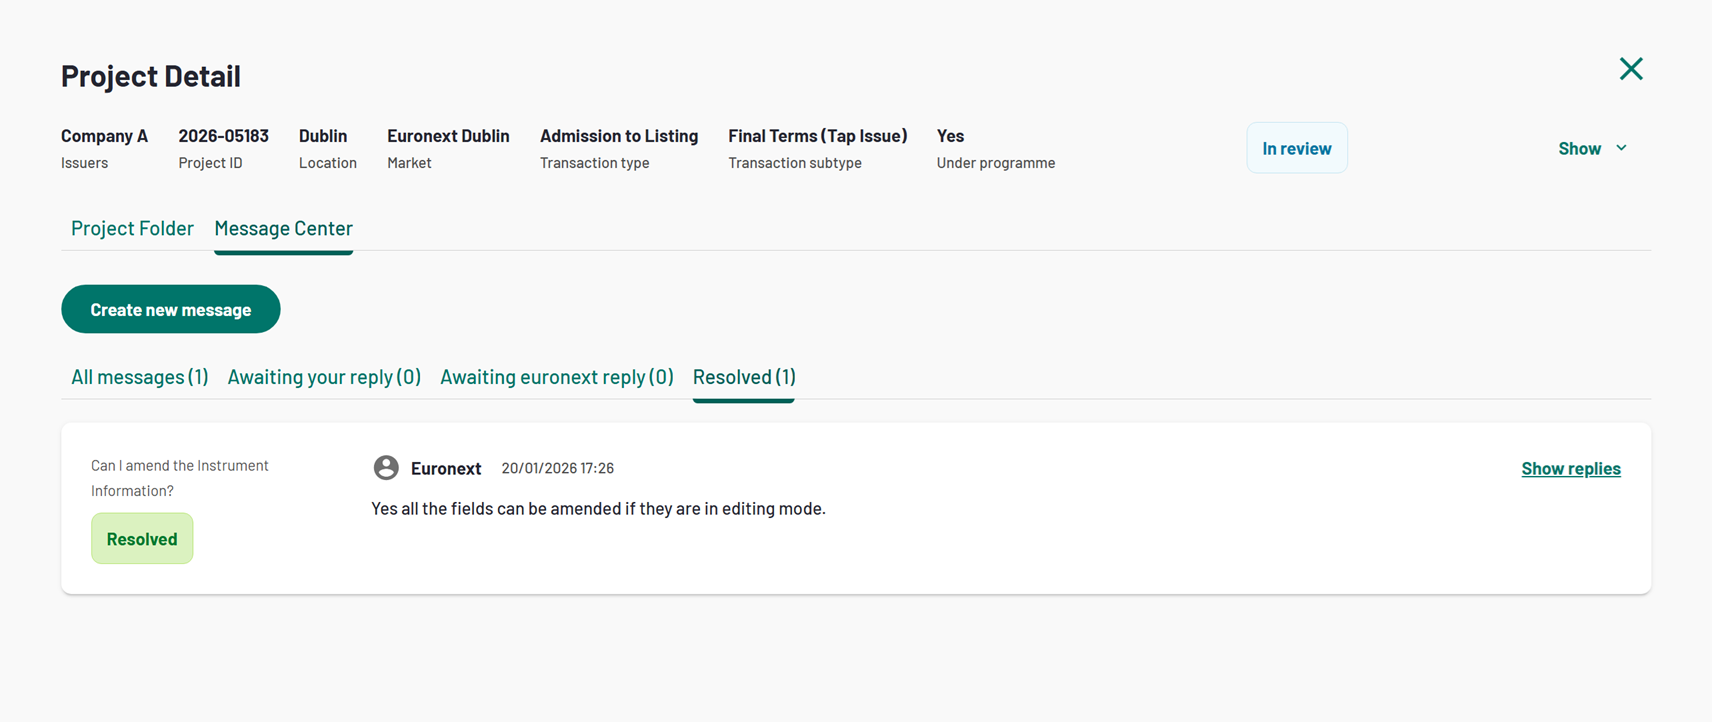Click the Euronext sender name
The height and width of the screenshot is (722, 1712).
pos(446,468)
